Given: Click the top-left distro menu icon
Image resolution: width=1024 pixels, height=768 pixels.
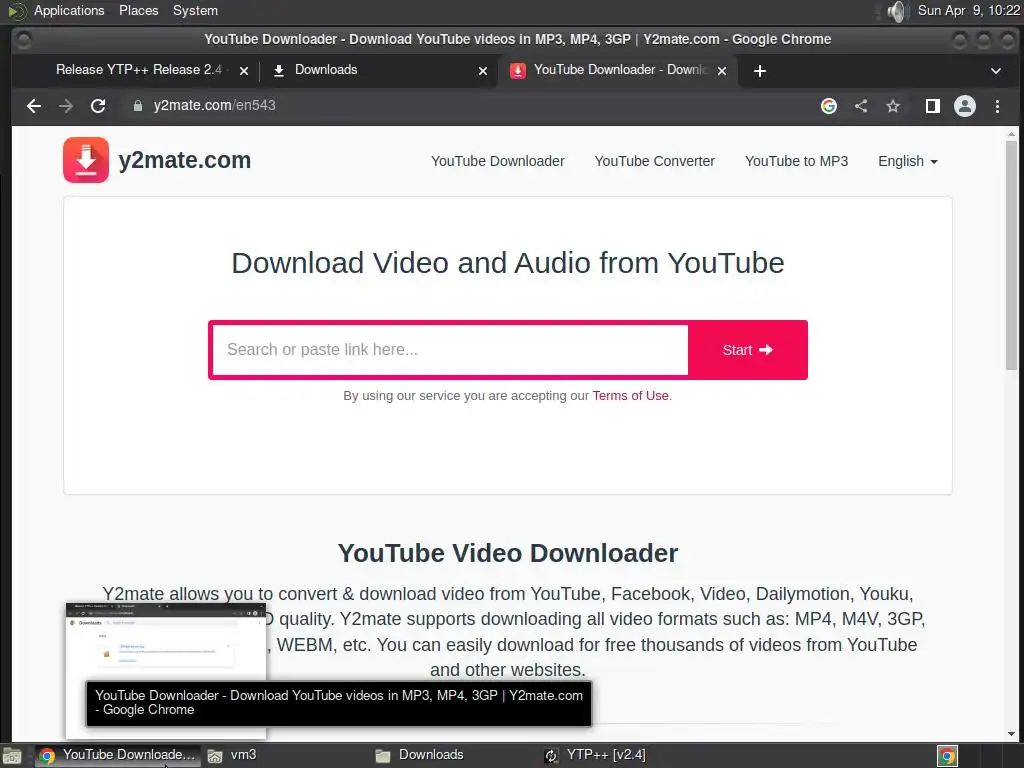Looking at the screenshot, I should coord(16,10).
